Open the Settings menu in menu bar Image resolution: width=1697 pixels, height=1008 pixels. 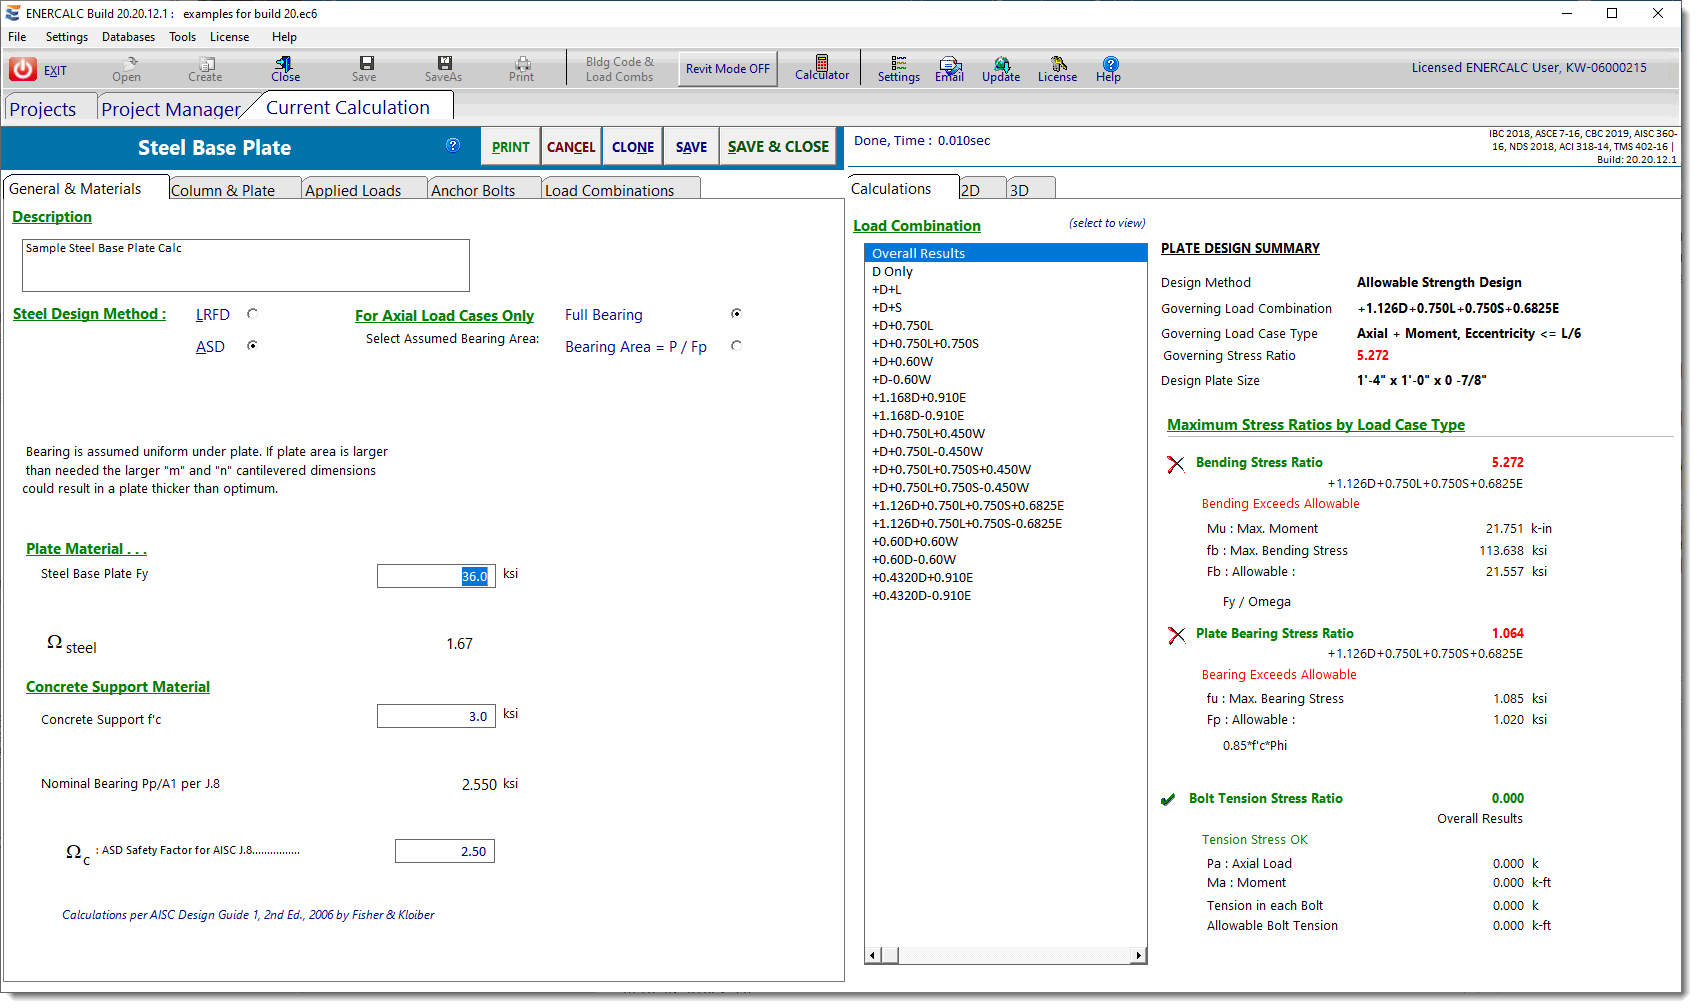(x=67, y=37)
